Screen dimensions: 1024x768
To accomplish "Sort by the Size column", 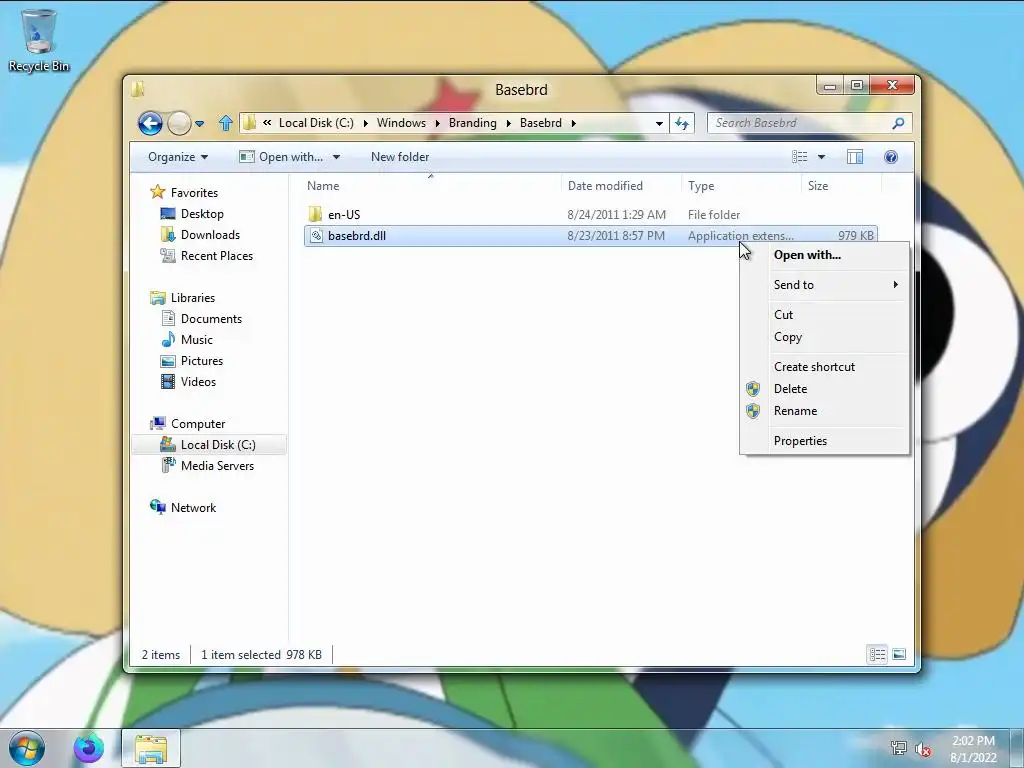I will pyautogui.click(x=841, y=186).
